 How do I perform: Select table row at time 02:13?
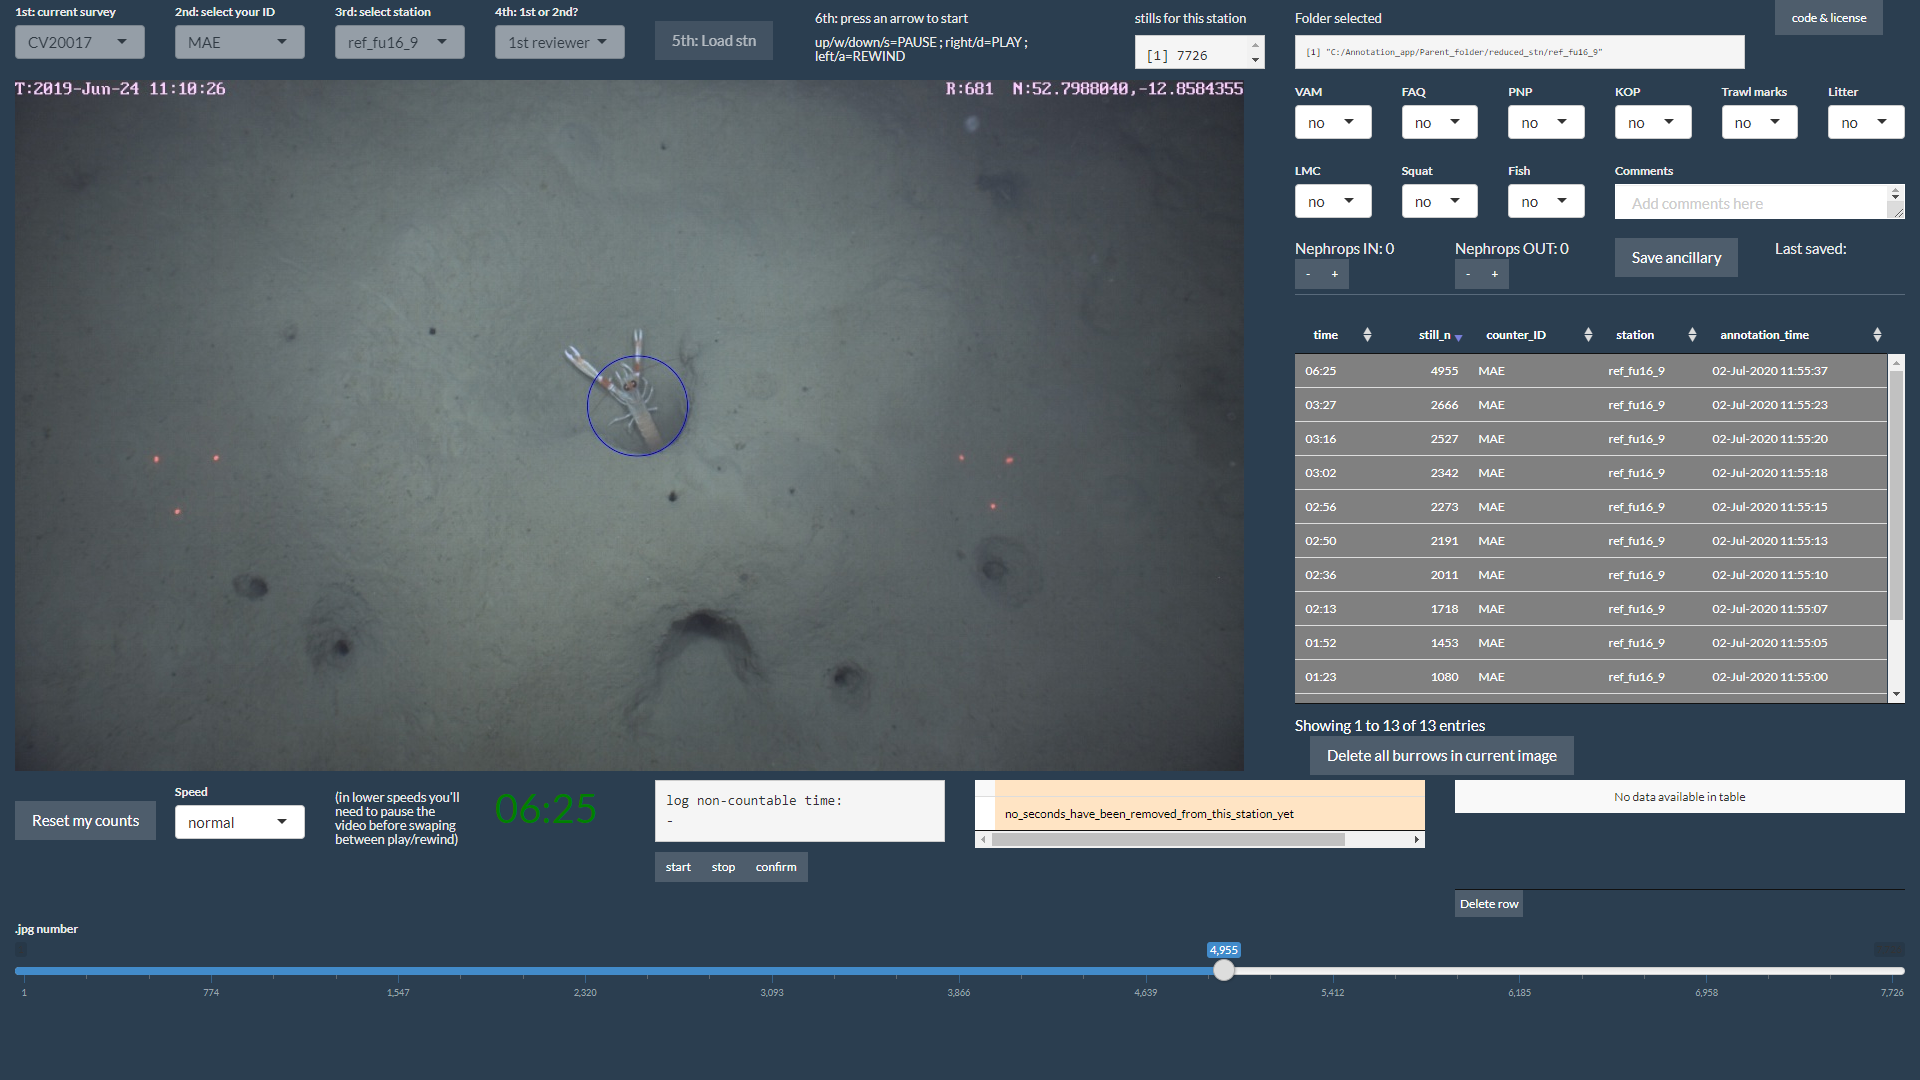(x=1590, y=609)
